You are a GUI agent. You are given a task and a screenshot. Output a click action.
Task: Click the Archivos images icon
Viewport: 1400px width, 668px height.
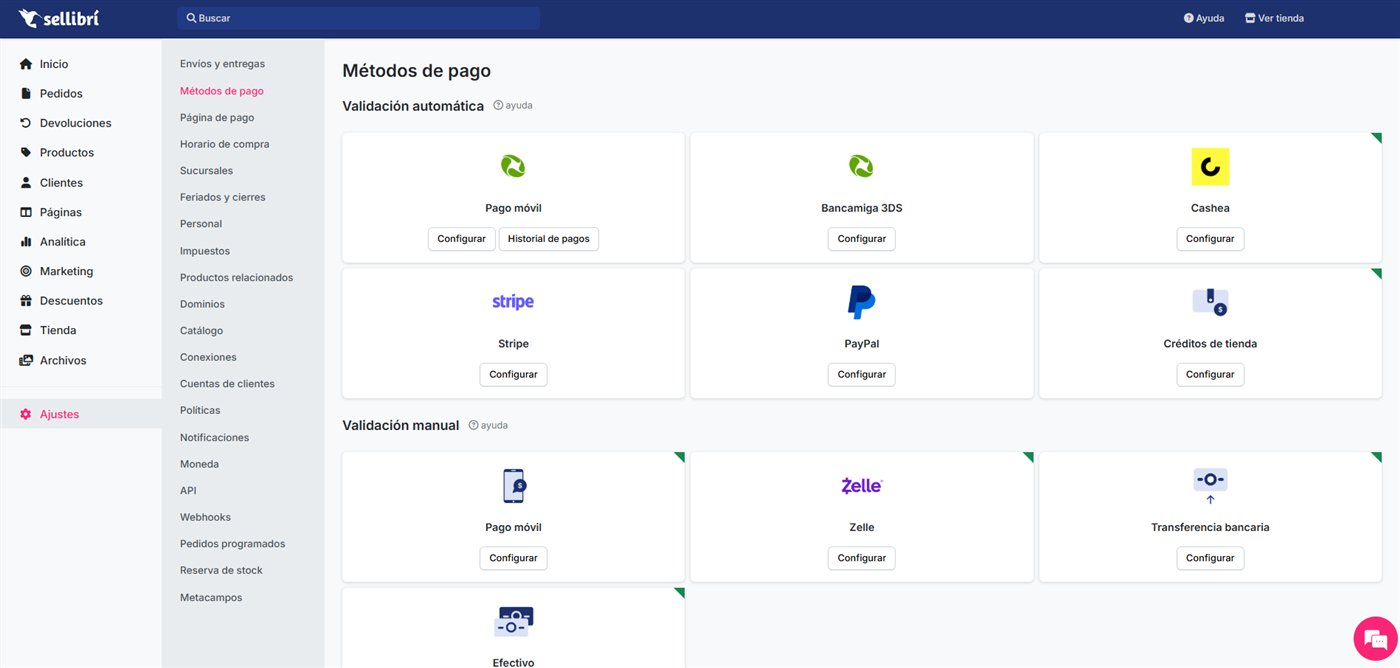[x=26, y=360]
